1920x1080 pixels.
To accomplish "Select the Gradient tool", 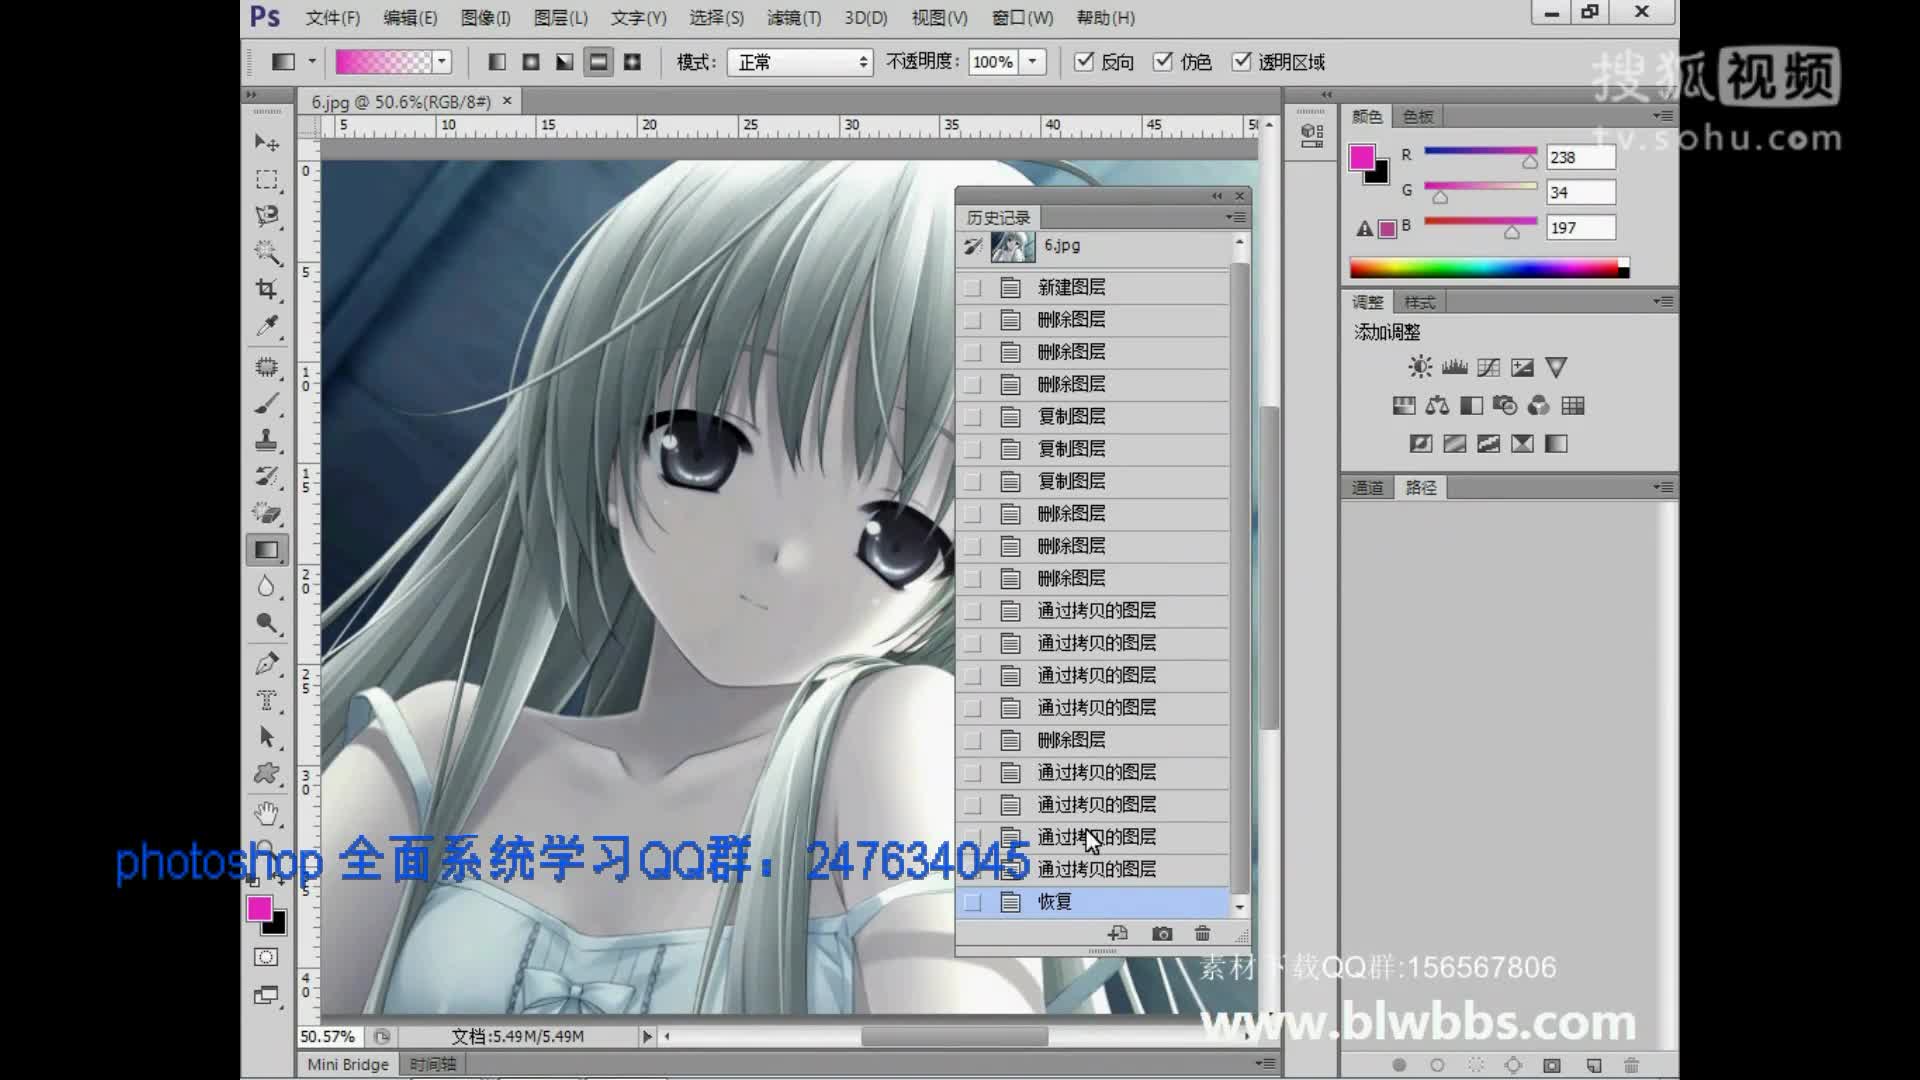I will pos(266,550).
